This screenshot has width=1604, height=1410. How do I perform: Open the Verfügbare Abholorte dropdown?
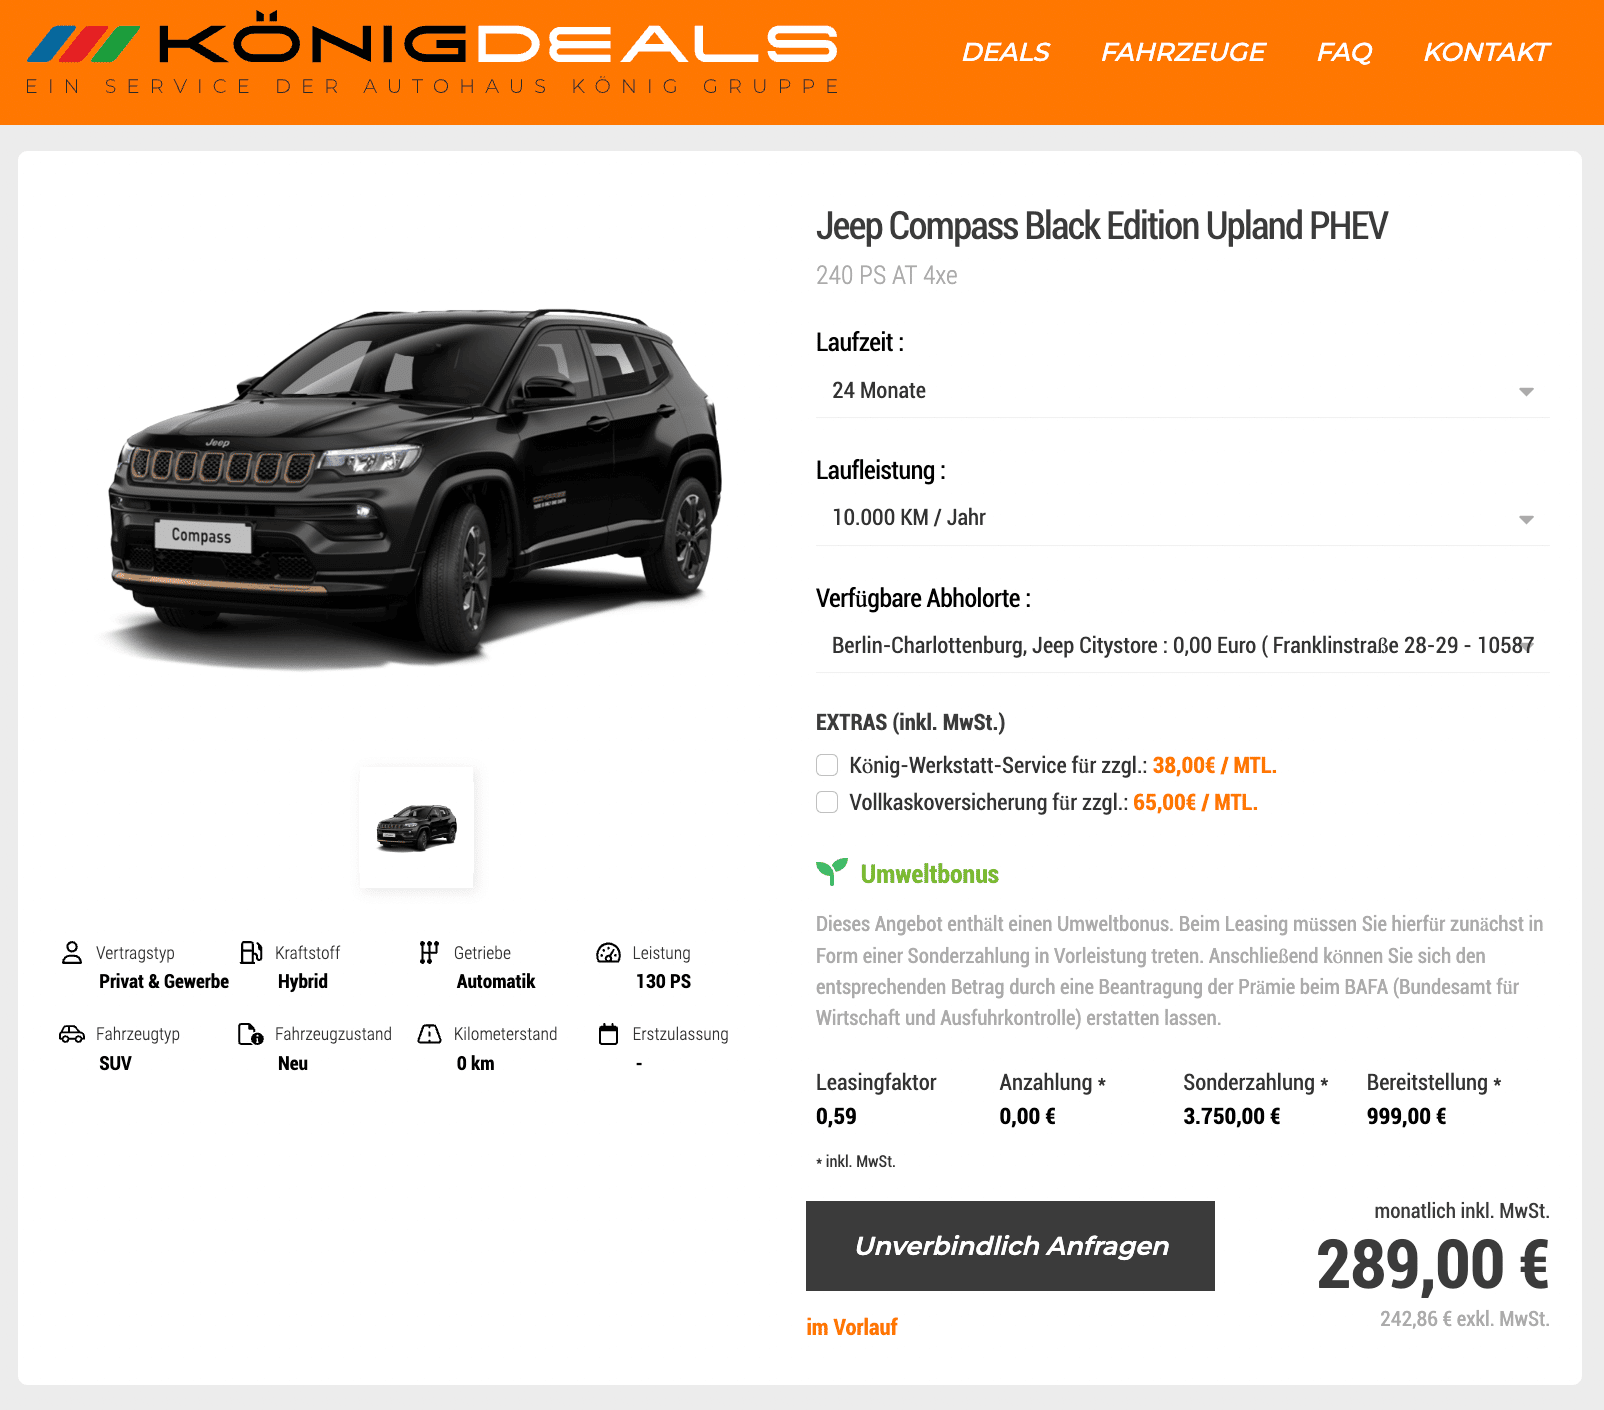point(1183,646)
